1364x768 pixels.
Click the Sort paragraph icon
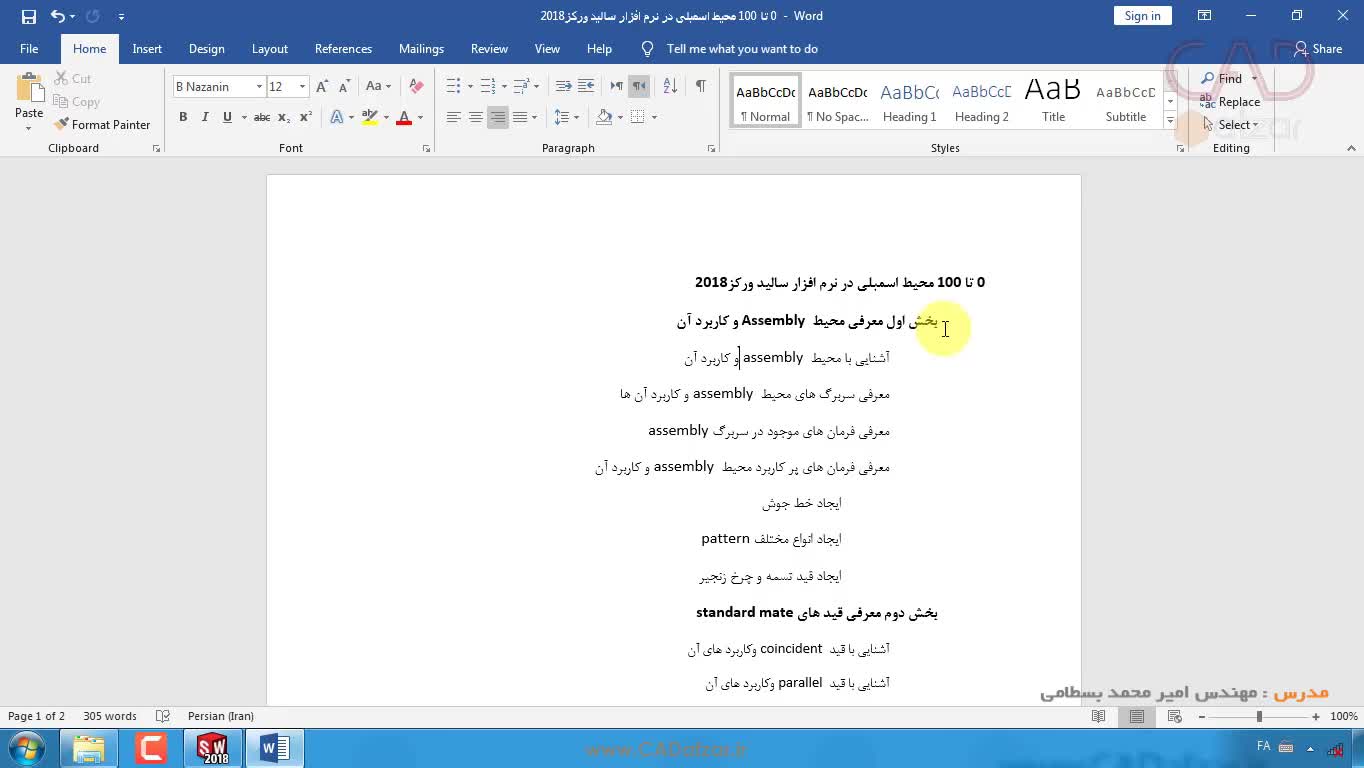click(x=670, y=87)
